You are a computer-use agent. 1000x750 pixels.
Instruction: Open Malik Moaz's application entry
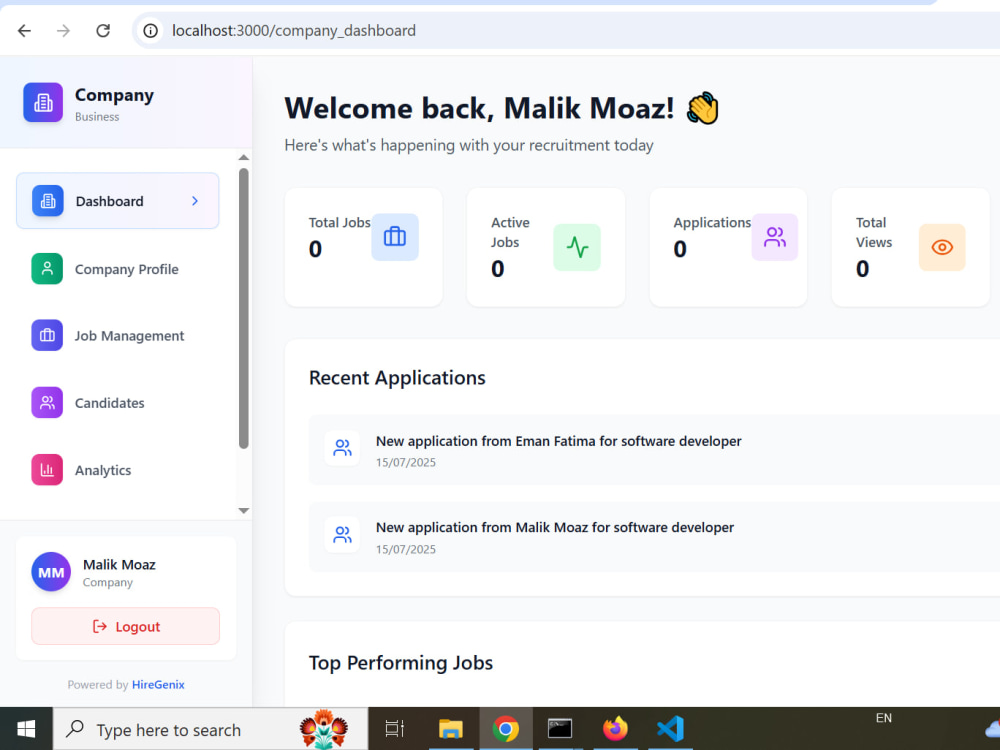[x=654, y=536]
